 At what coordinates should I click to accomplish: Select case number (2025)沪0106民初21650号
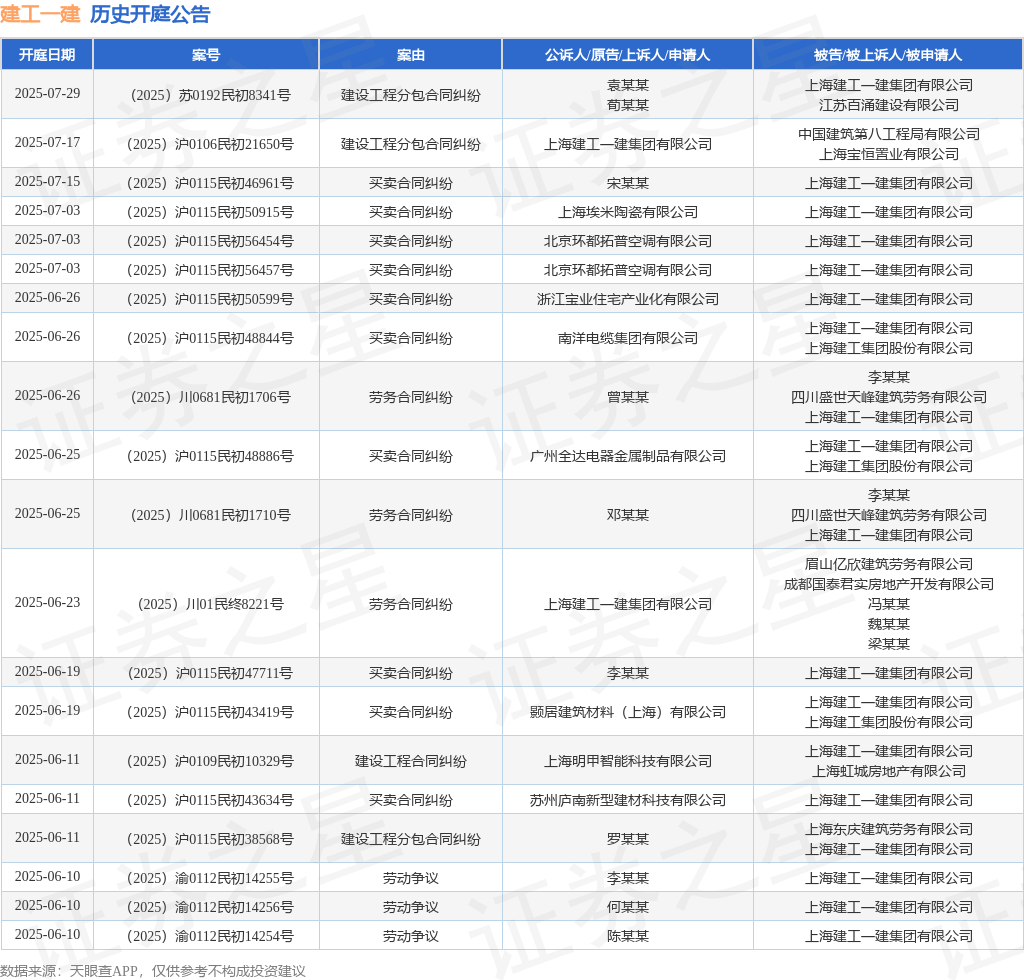coord(210,144)
